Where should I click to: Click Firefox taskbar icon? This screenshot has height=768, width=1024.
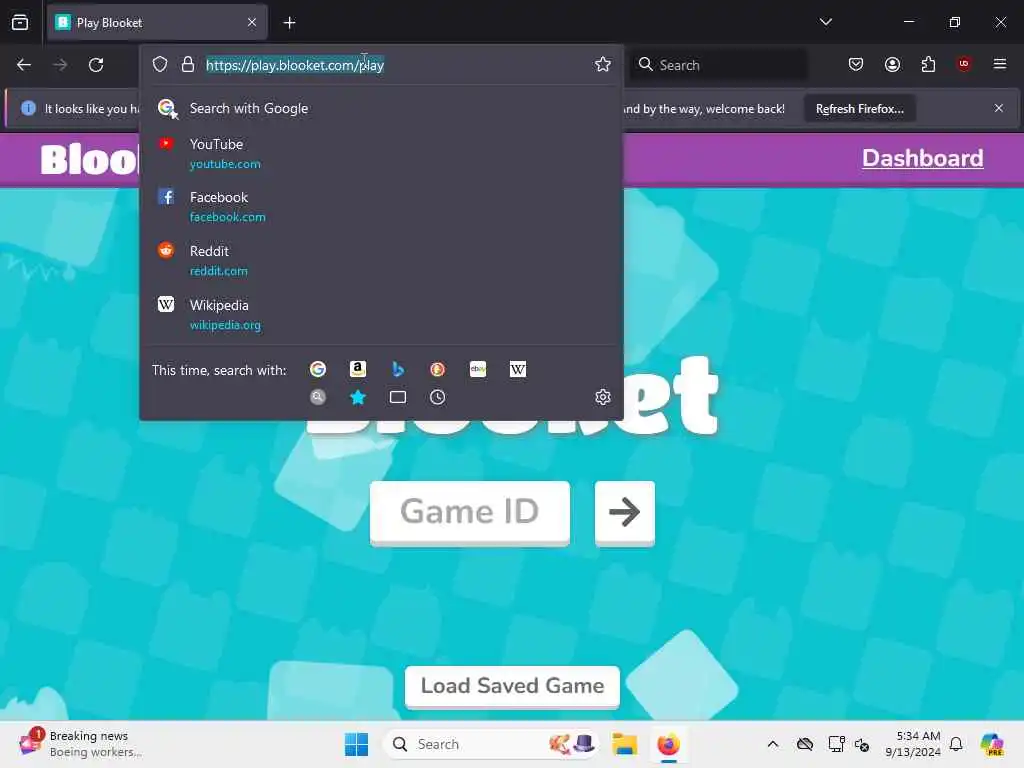coord(668,744)
